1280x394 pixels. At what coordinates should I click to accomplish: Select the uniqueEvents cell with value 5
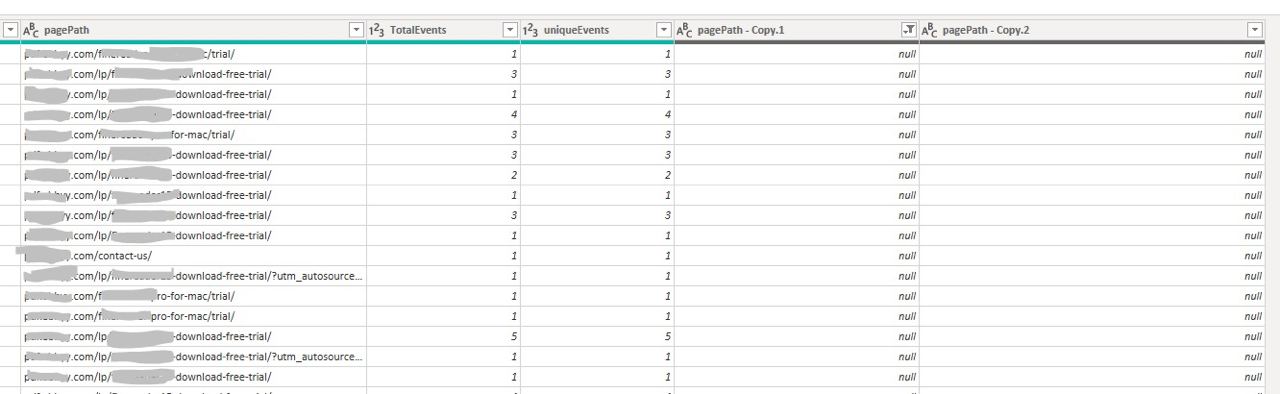point(597,337)
